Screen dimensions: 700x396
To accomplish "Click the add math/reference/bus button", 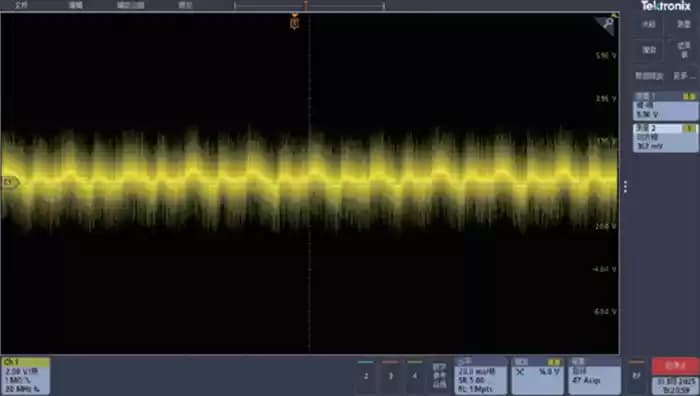I will (x=439, y=376).
